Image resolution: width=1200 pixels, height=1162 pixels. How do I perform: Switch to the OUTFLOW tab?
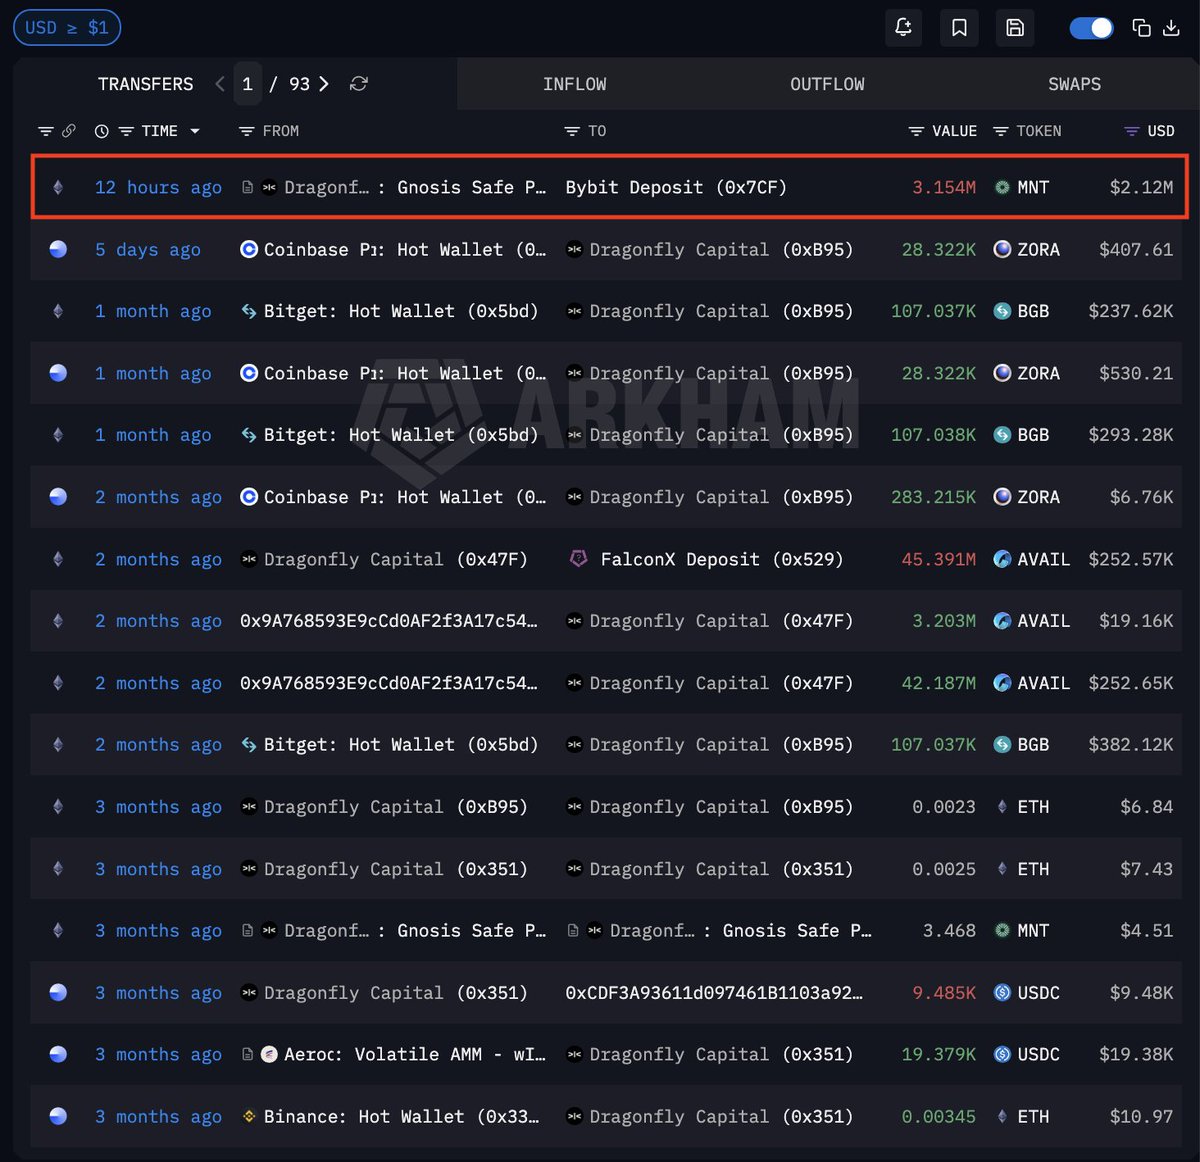(827, 84)
